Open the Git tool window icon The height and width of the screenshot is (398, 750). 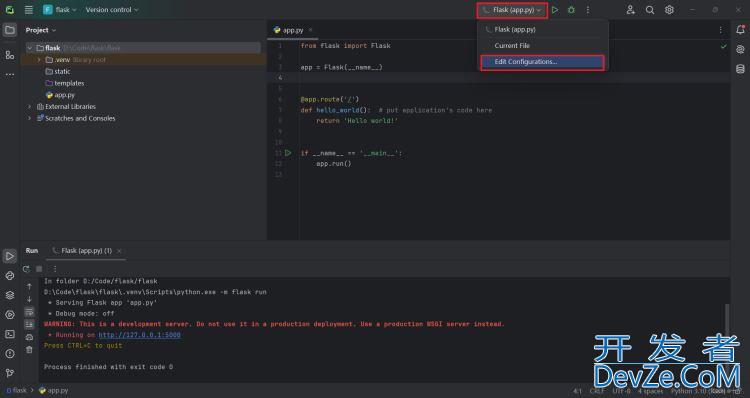coord(10,373)
